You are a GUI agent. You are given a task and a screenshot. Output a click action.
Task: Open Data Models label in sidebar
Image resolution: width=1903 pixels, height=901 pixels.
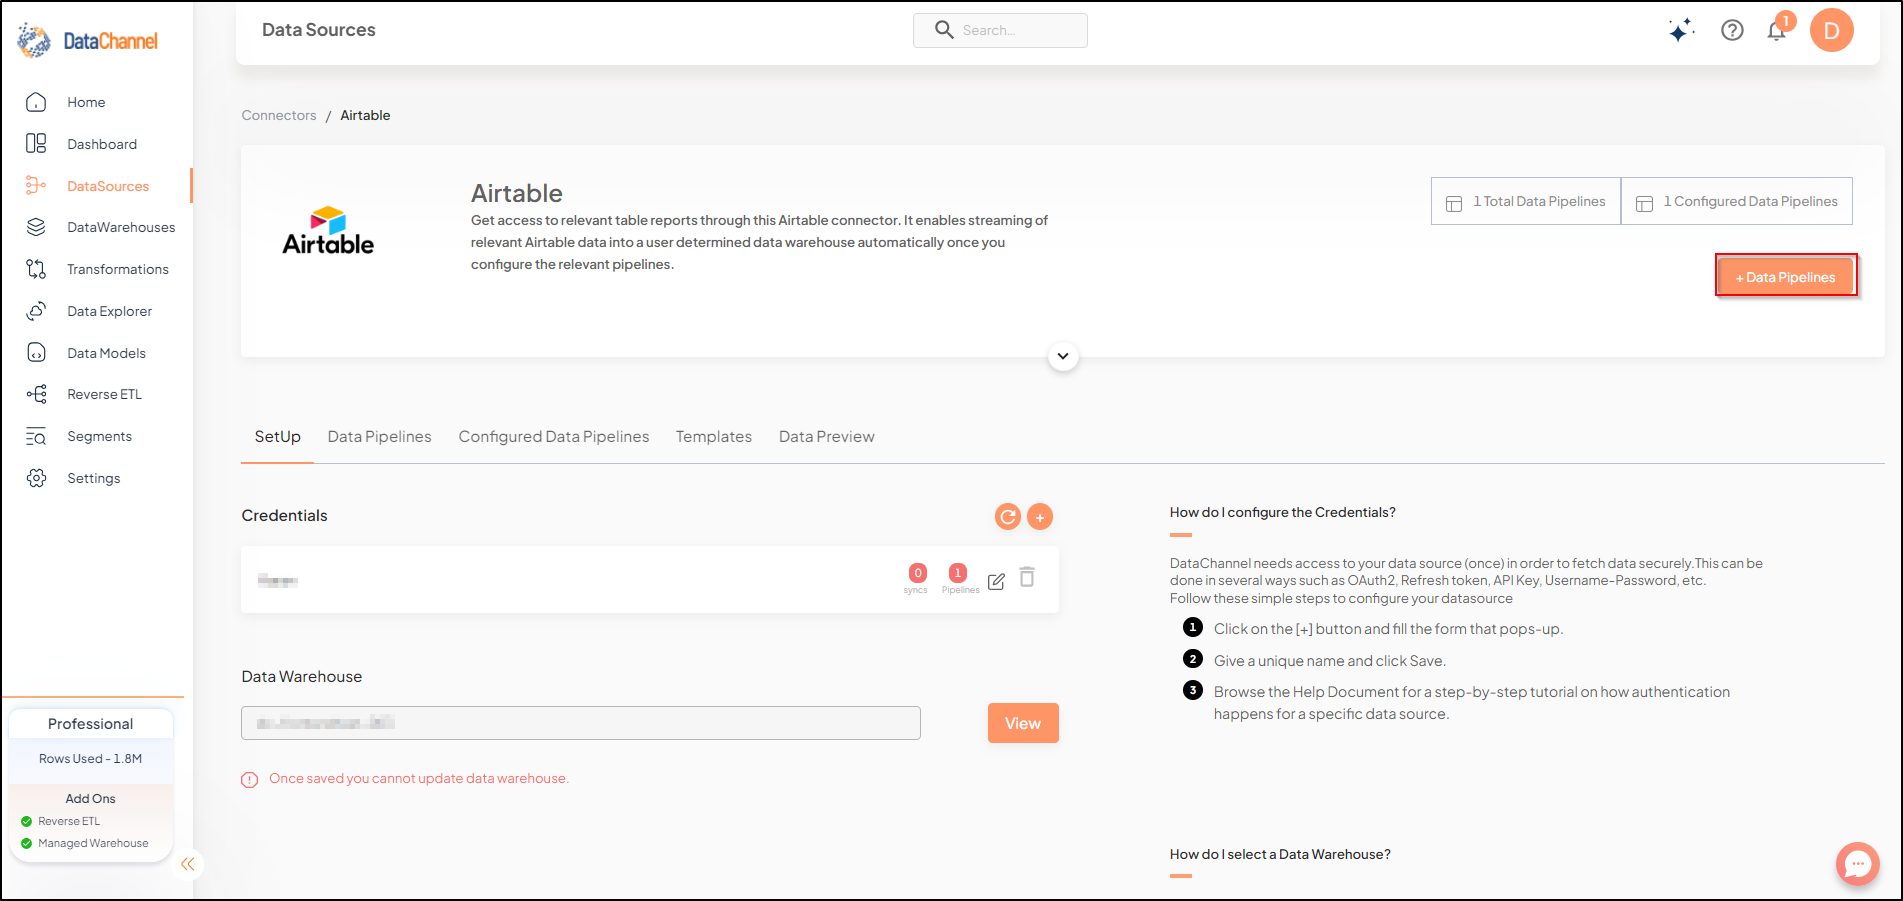coord(106,353)
